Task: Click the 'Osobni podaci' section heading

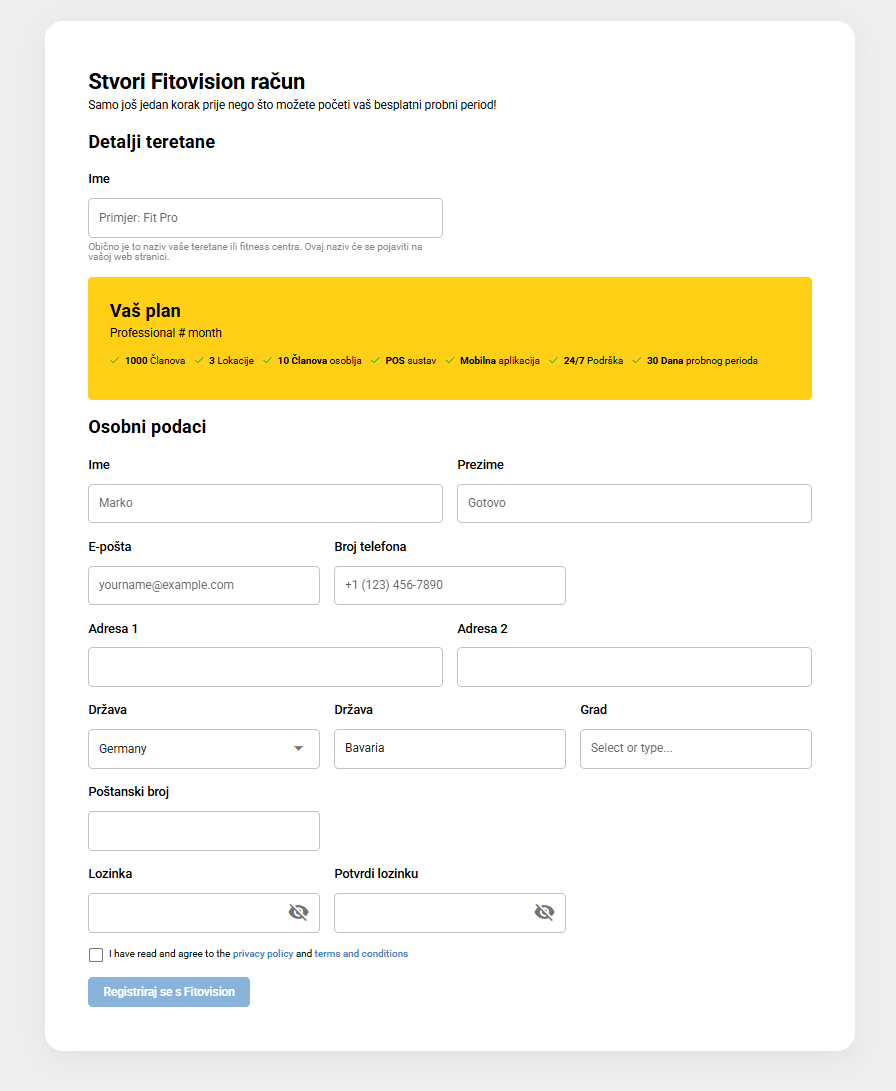Action: click(147, 427)
